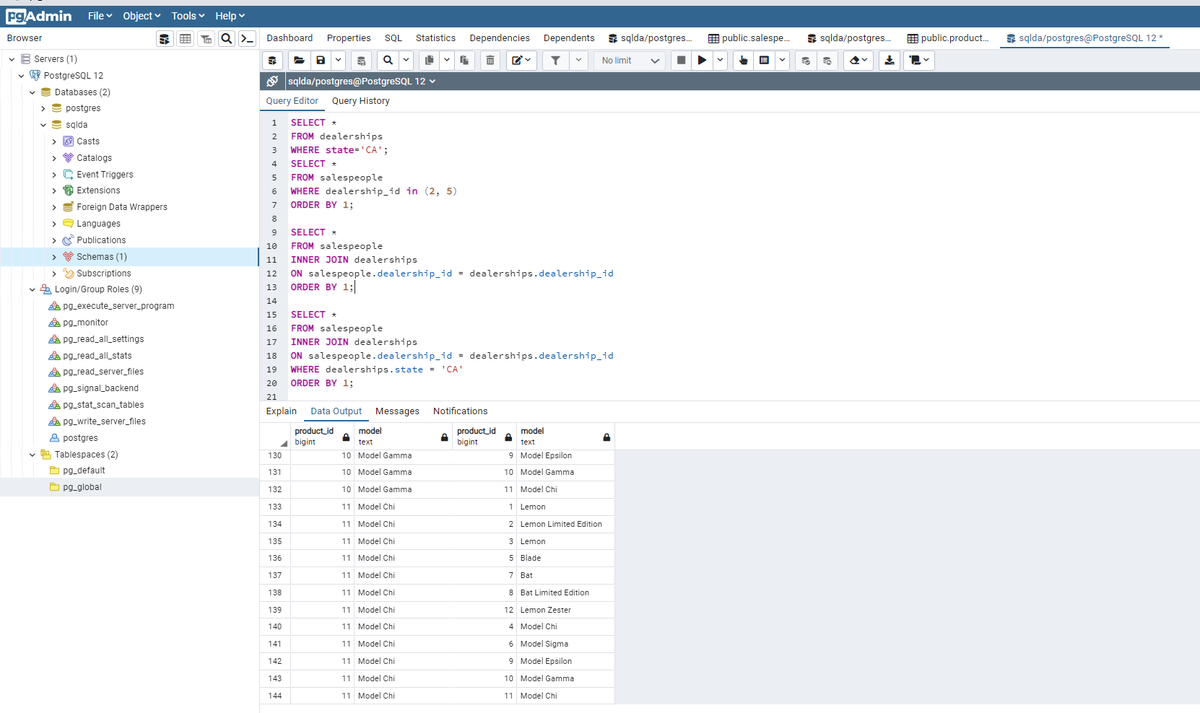Click the Delete rows trash icon
This screenshot has width=1200, height=713.
[x=490, y=60]
